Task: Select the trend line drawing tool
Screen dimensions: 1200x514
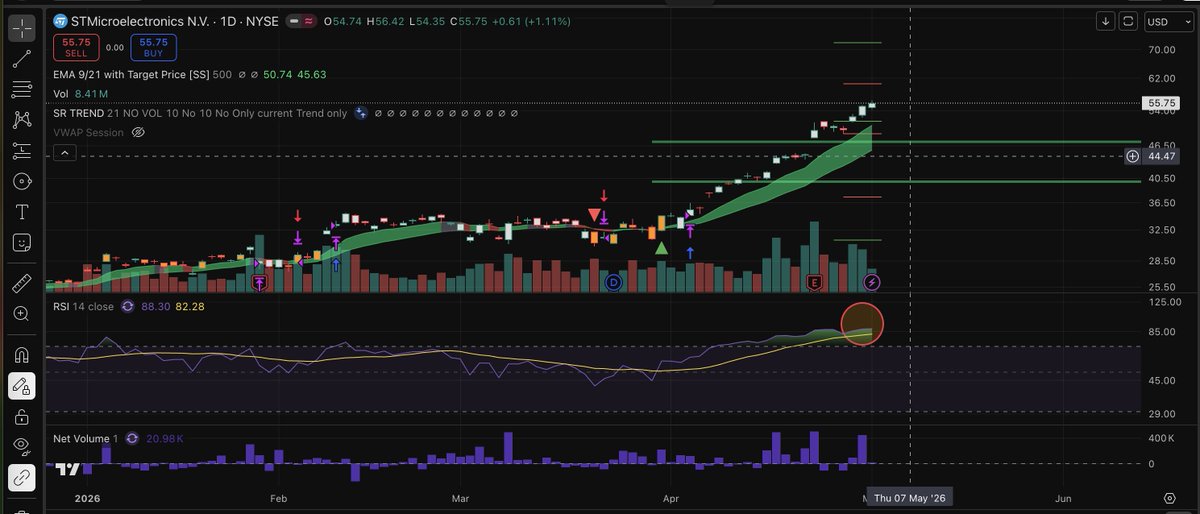Action: (x=21, y=59)
